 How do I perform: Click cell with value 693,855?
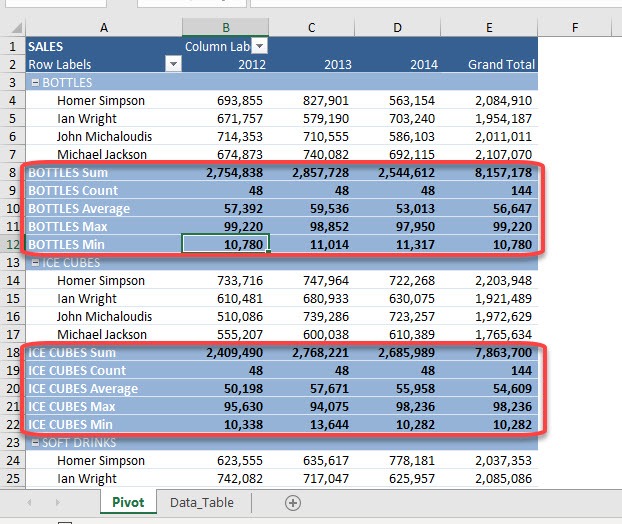(225, 100)
